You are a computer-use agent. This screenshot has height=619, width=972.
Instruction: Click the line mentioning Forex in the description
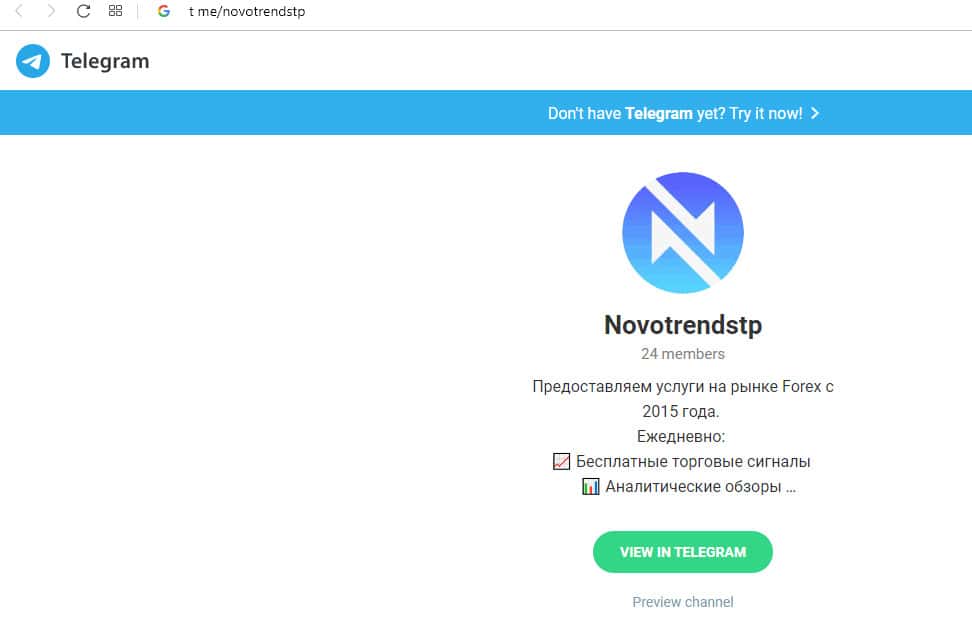pos(683,387)
